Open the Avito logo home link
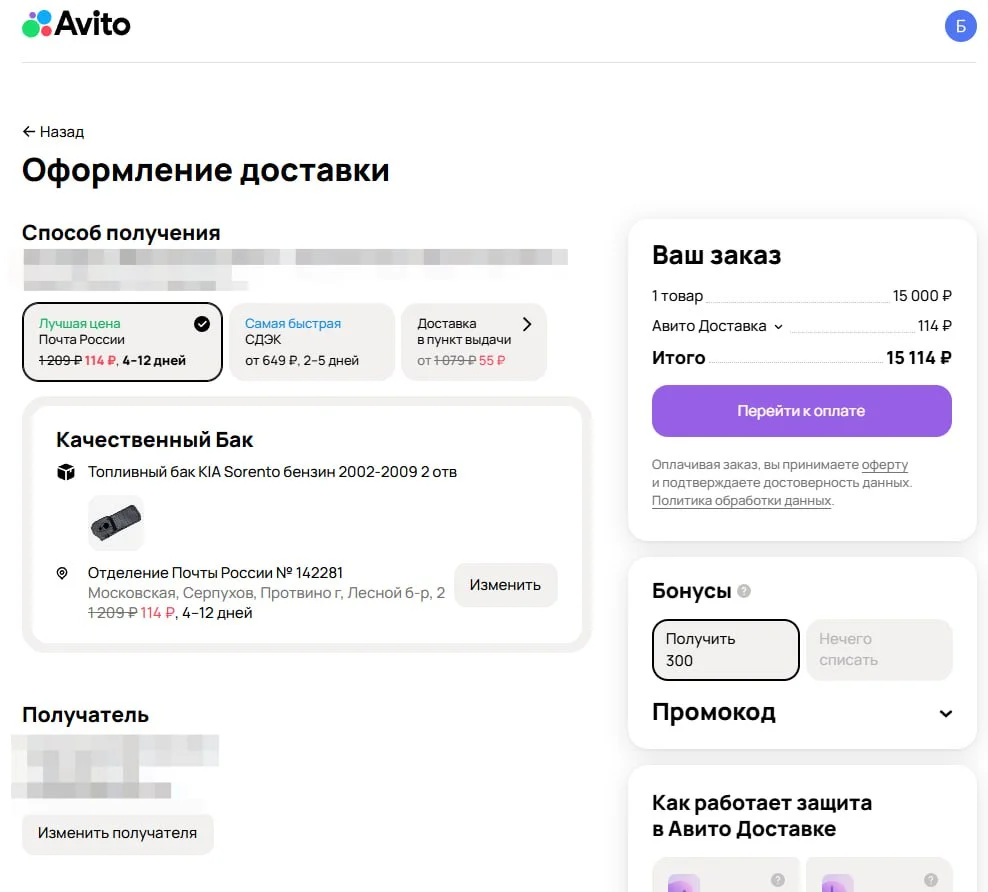988x892 pixels. click(76, 25)
